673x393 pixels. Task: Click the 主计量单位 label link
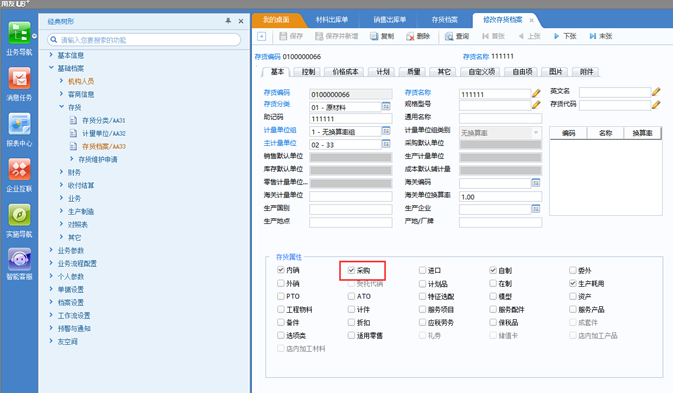click(x=280, y=143)
